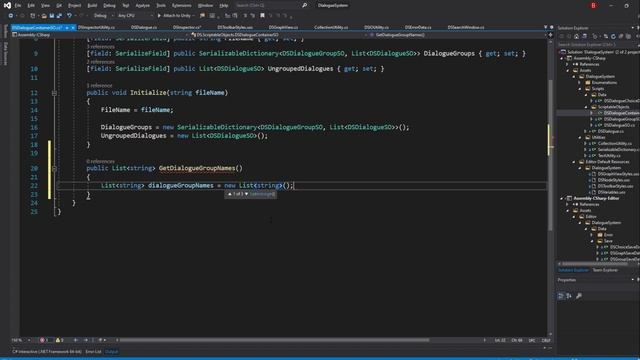Switch to the DSToolbarStyles.uss tab
Viewport: 640px width, 360px height.
pos(235,27)
